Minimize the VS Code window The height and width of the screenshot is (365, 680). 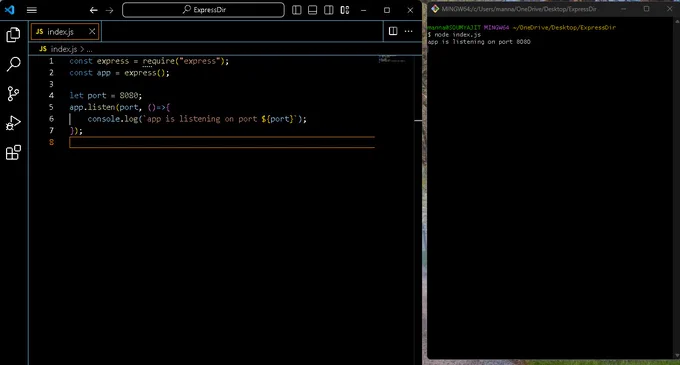(x=363, y=10)
